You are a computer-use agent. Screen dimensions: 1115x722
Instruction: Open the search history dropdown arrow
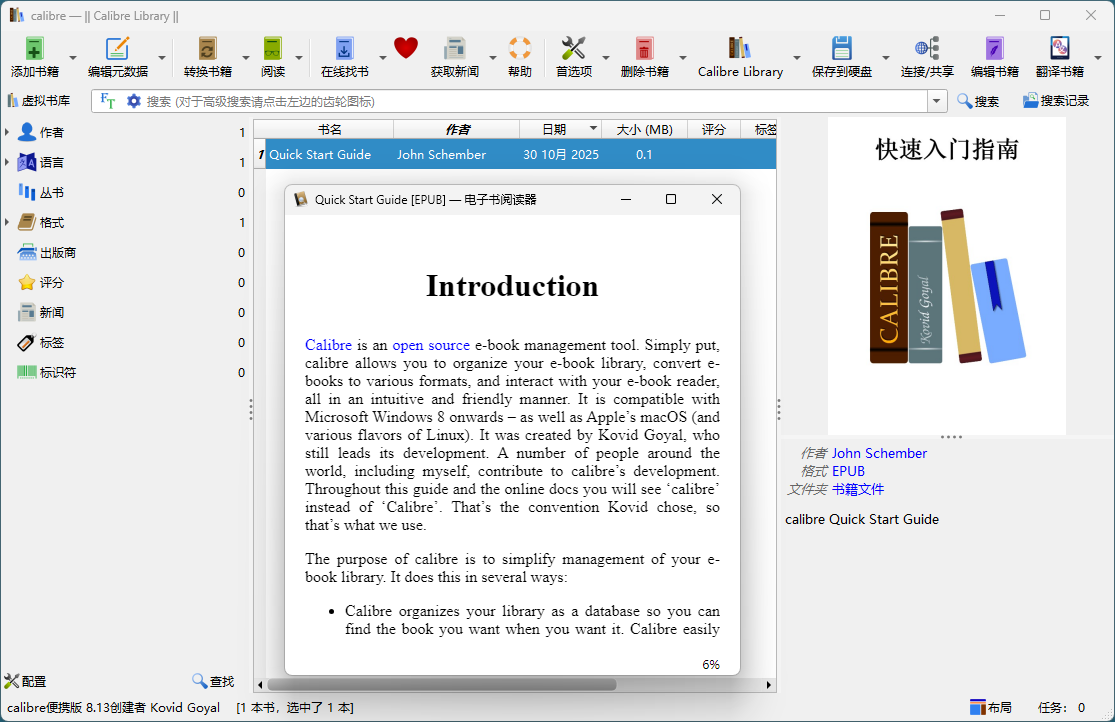point(937,101)
